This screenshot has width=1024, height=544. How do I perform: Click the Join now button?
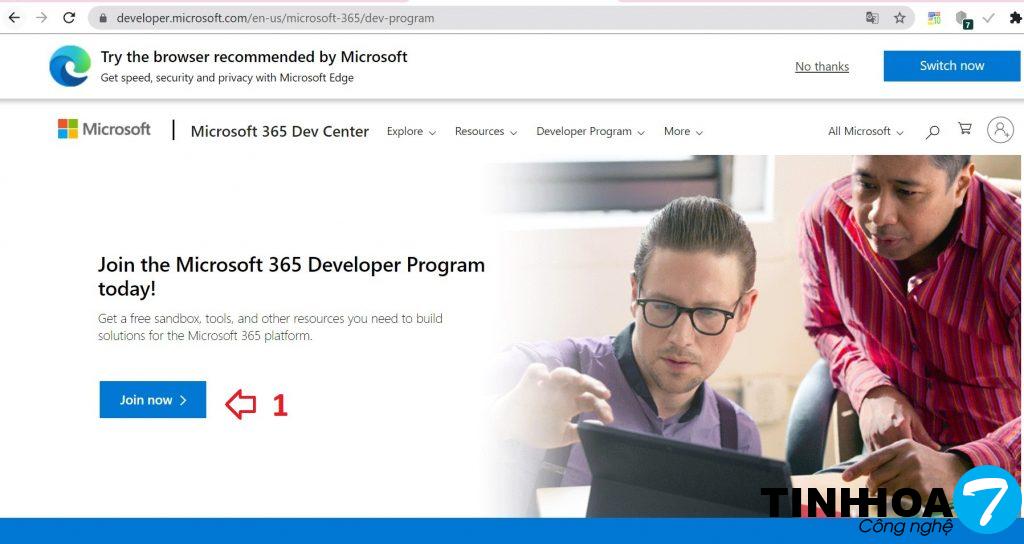pyautogui.click(x=153, y=400)
